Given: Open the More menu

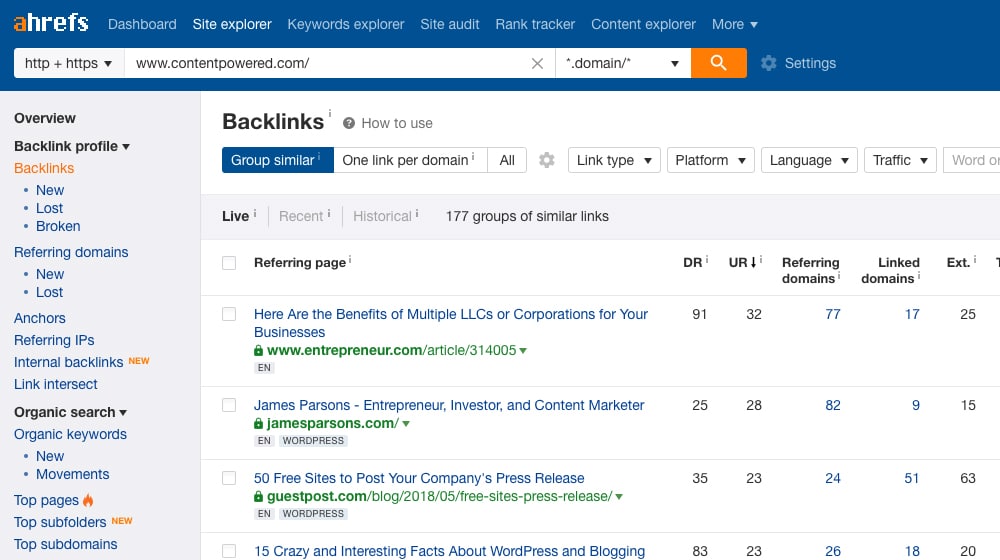Looking at the screenshot, I should (735, 24).
